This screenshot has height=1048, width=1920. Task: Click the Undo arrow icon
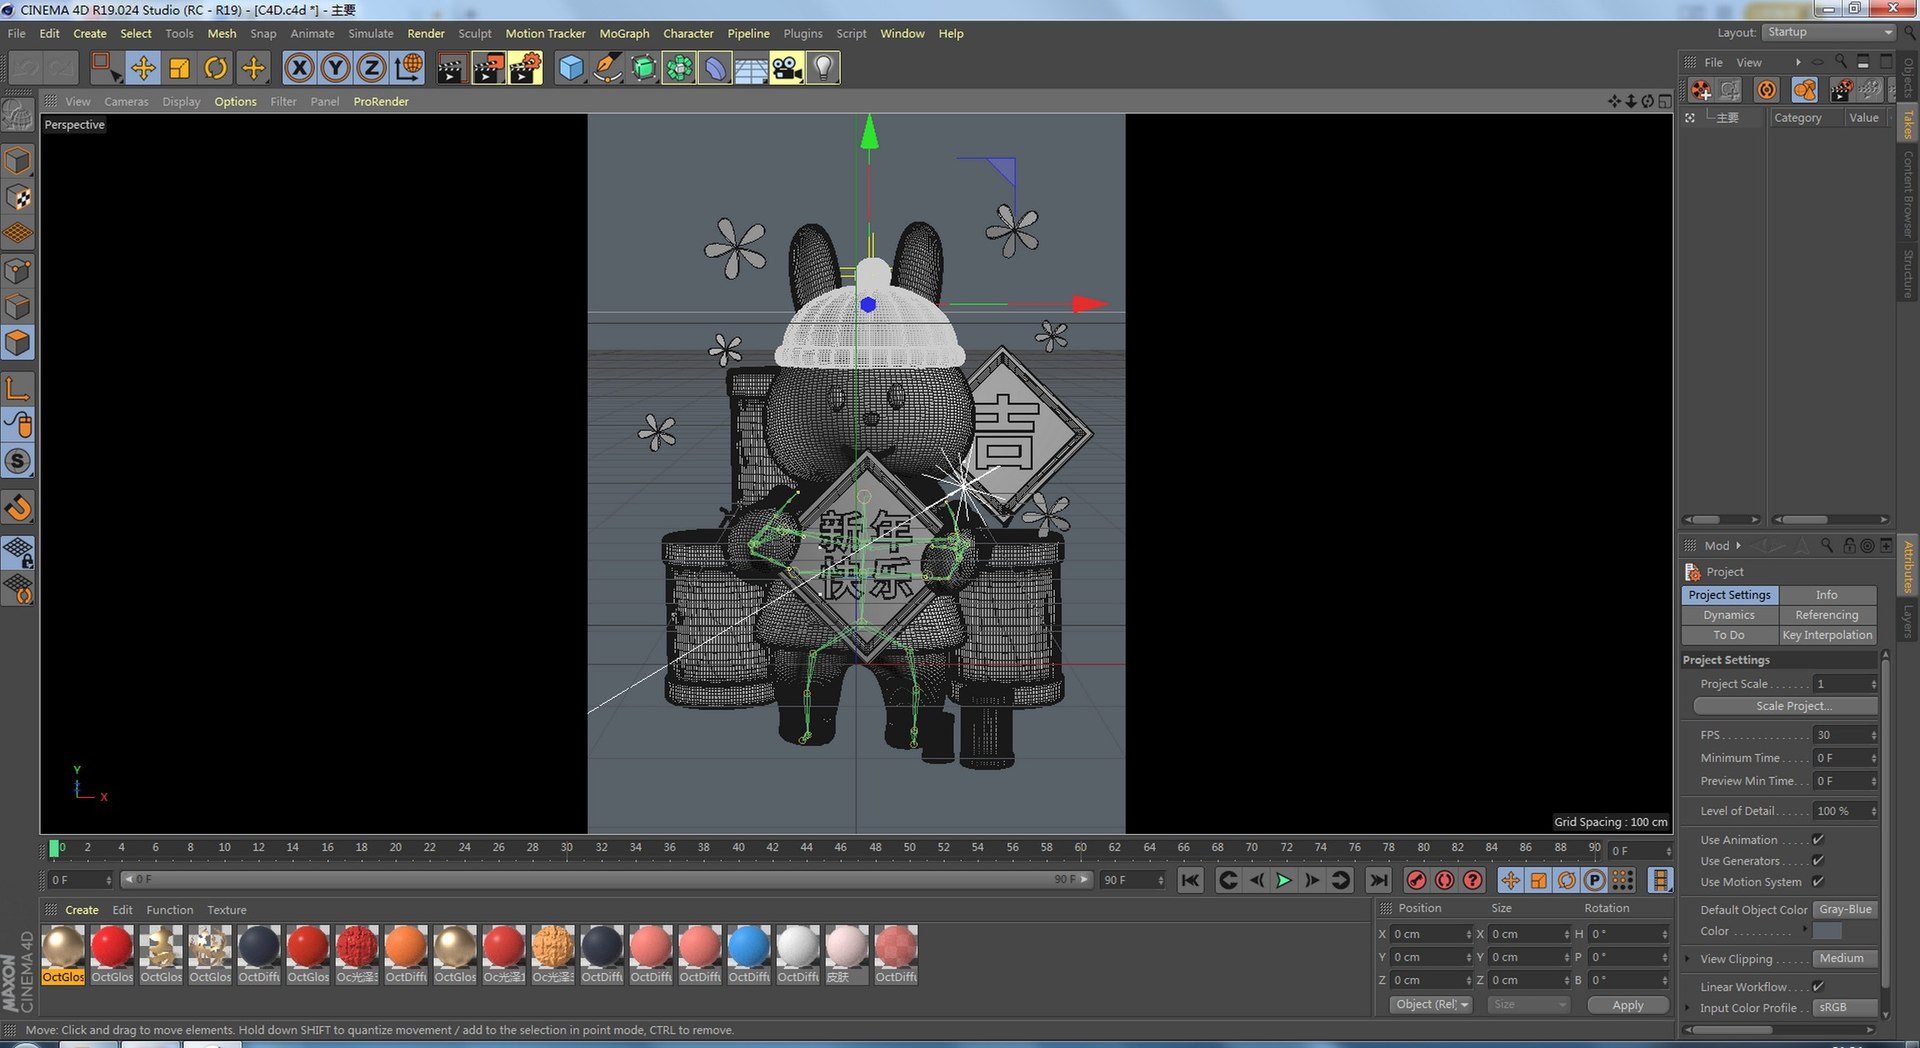26,68
